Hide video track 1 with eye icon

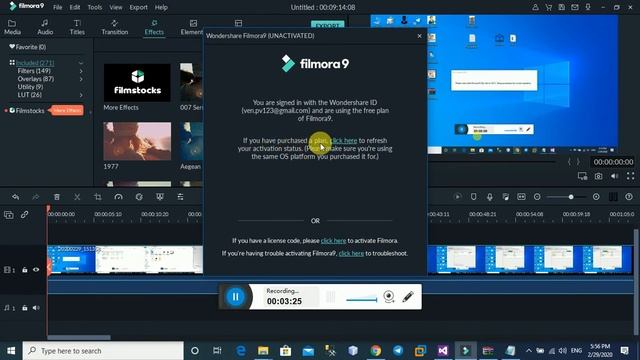[36, 269]
